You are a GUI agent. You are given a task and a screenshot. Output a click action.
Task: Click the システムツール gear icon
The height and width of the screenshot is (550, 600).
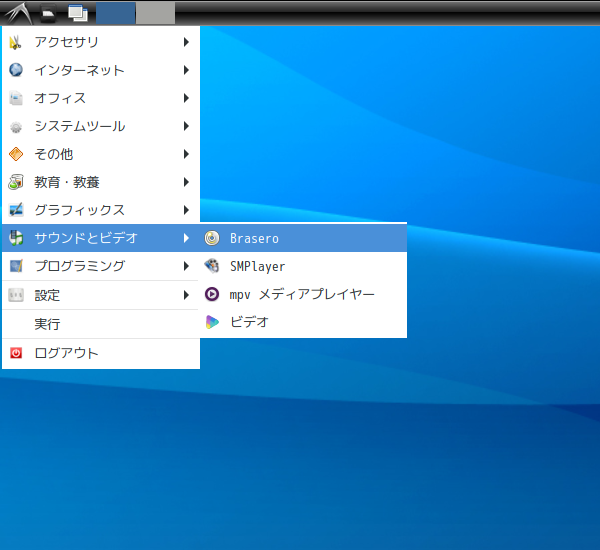[x=16, y=126]
